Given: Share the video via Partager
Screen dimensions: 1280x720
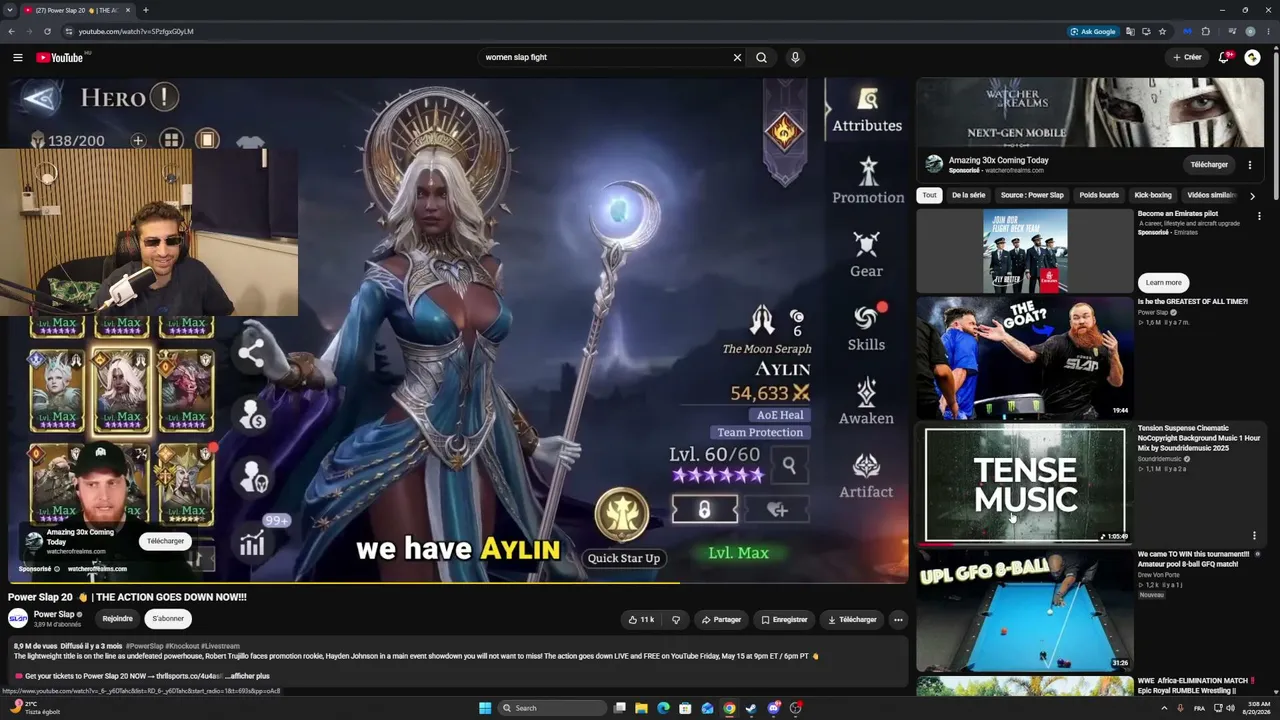Looking at the screenshot, I should click(x=721, y=620).
